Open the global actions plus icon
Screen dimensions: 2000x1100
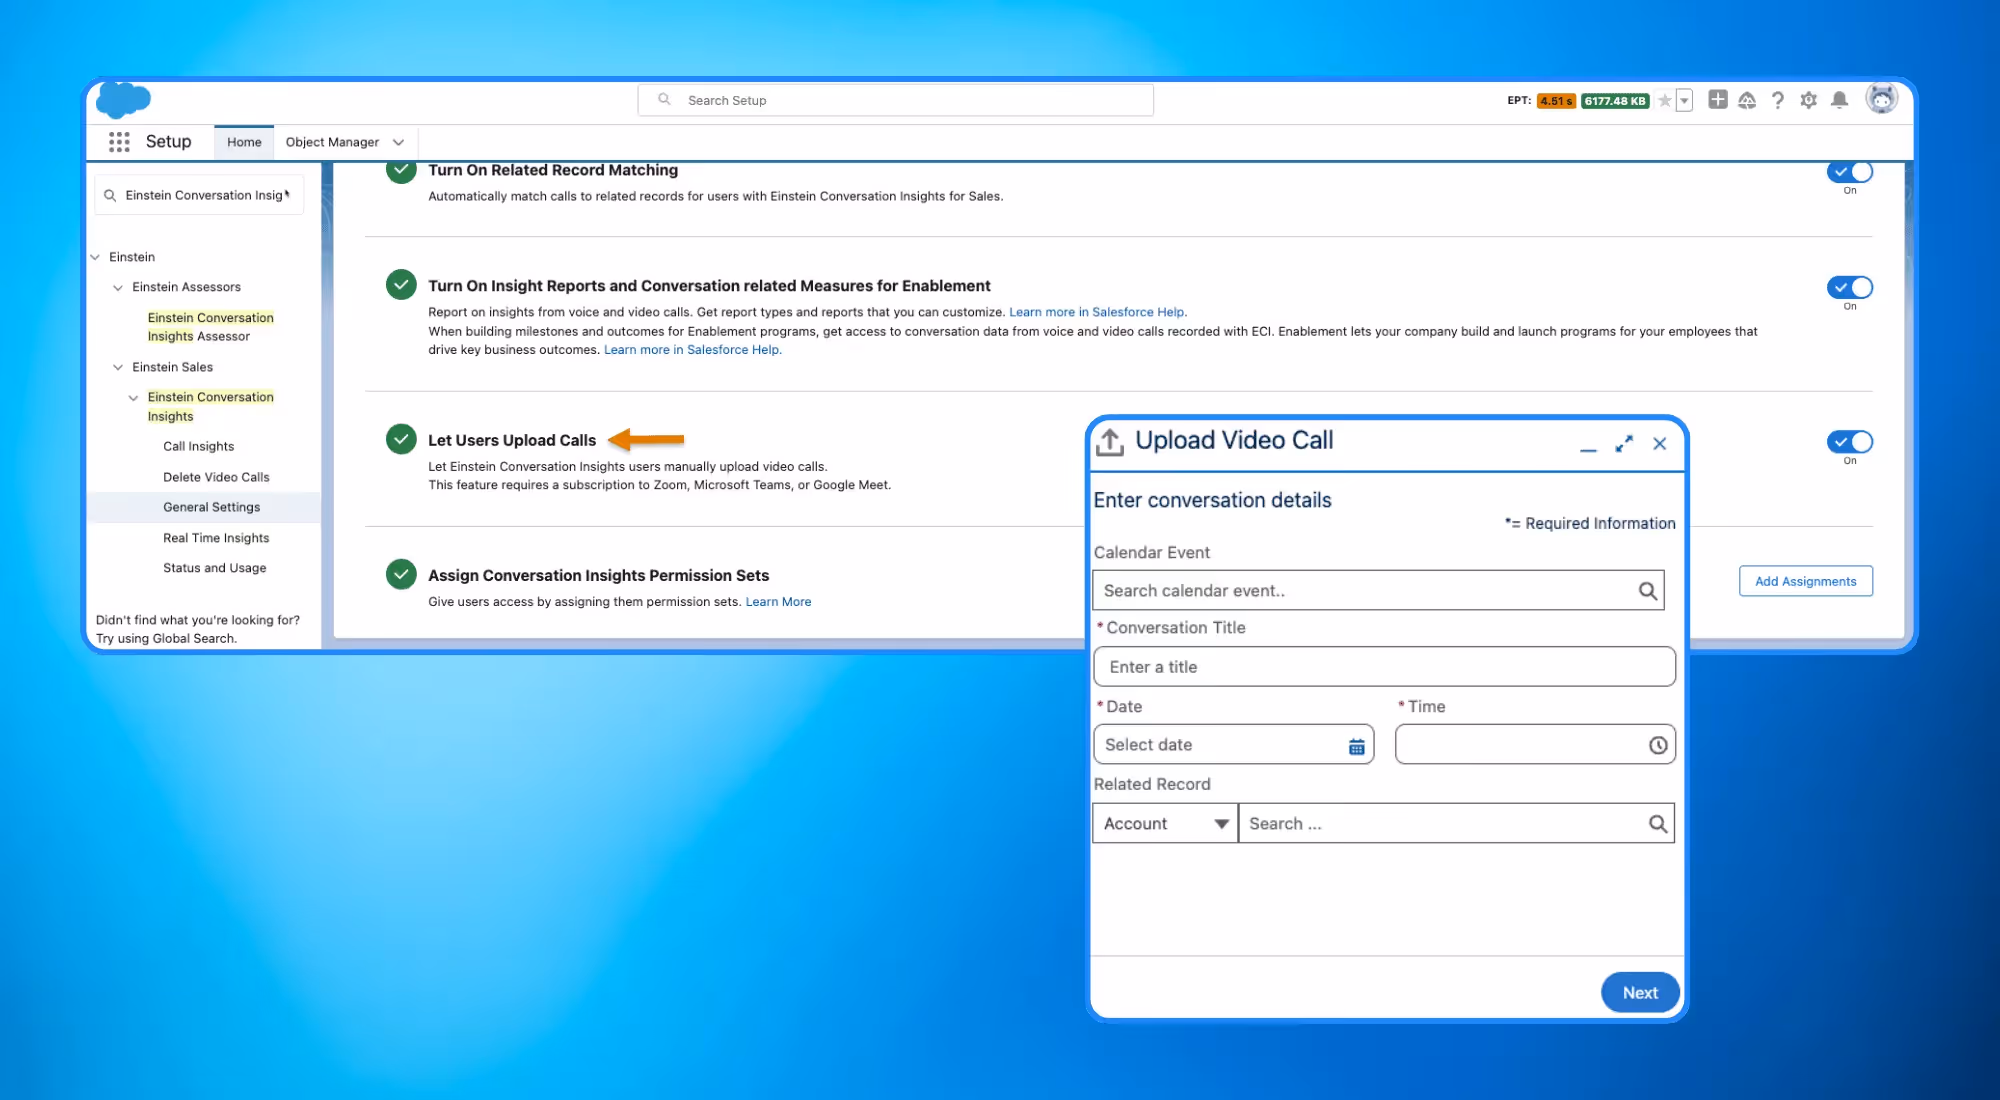pyautogui.click(x=1717, y=99)
